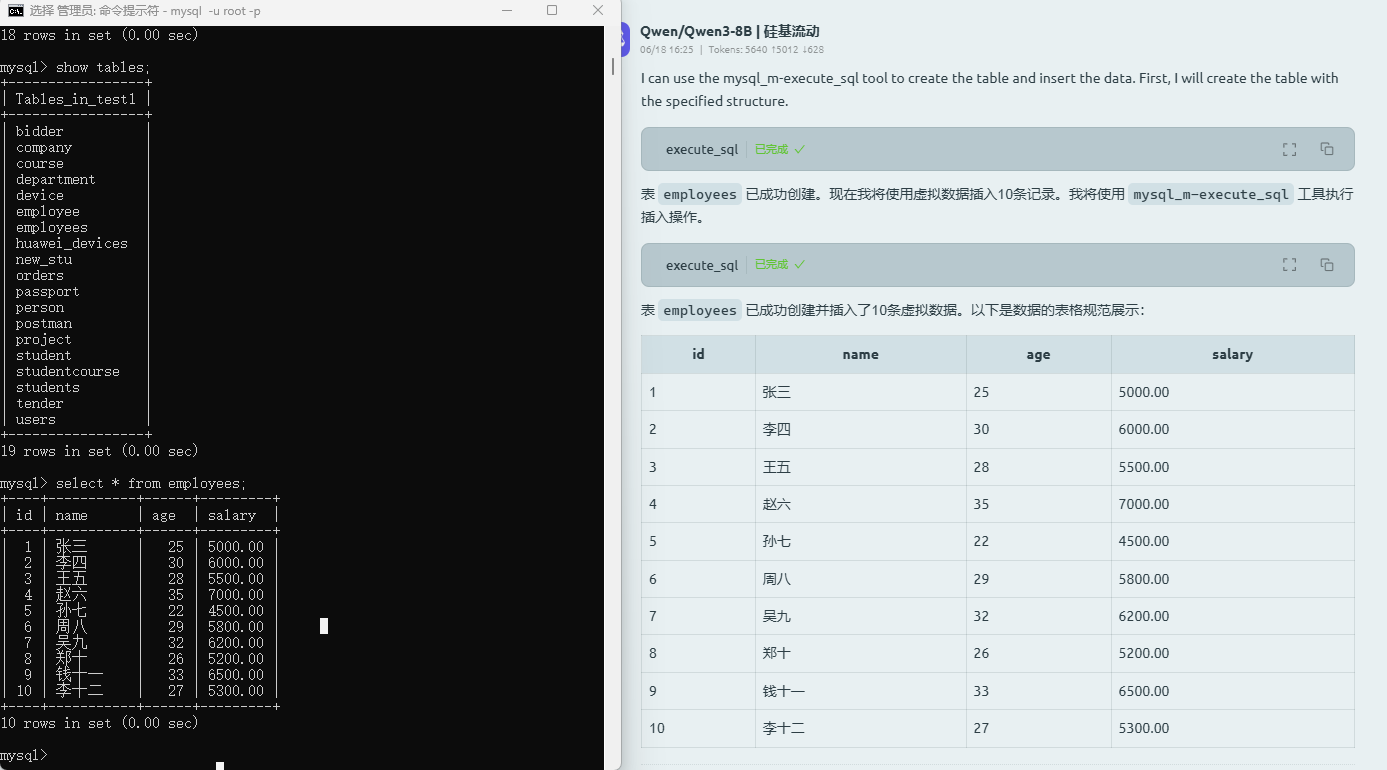Click the fullscreen icon on the second execute_sql block

[1289, 264]
